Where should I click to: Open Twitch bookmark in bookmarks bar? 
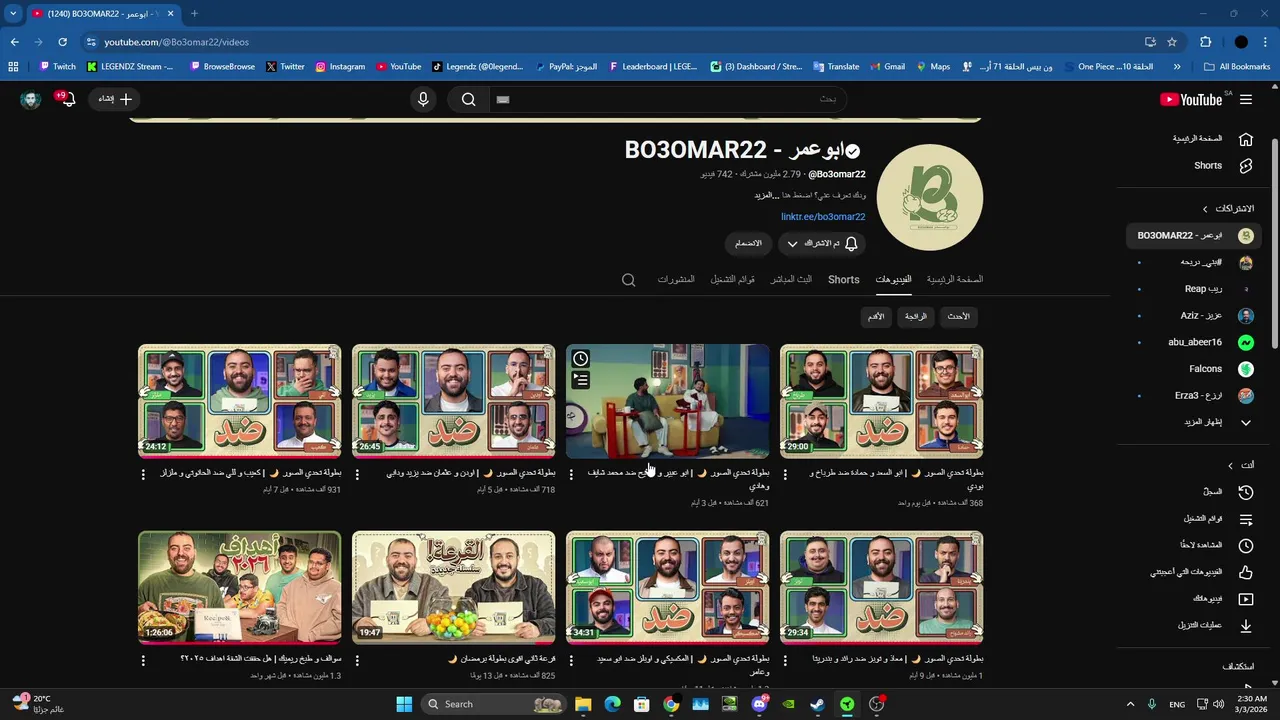[x=57, y=67]
